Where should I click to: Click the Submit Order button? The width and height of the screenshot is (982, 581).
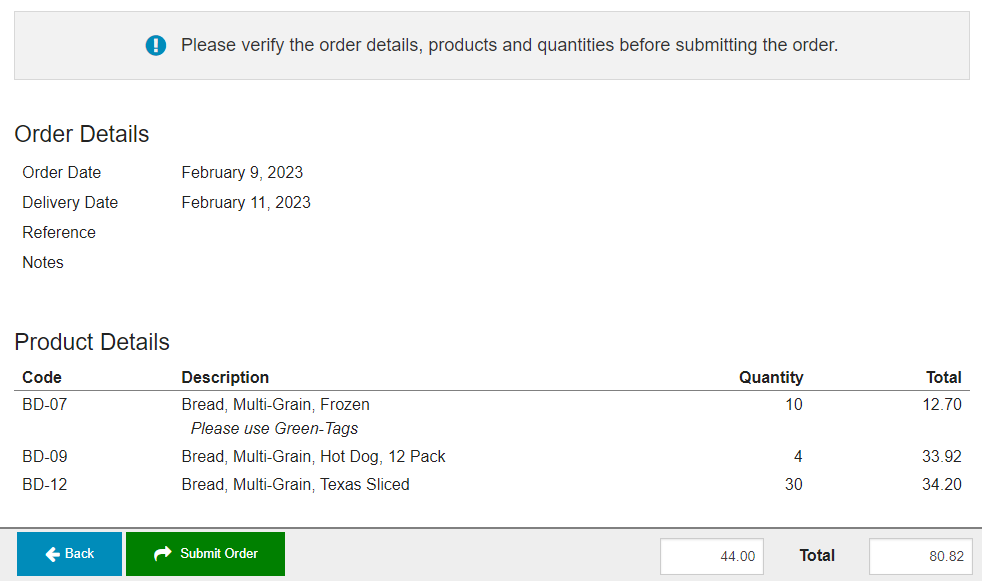coord(205,554)
